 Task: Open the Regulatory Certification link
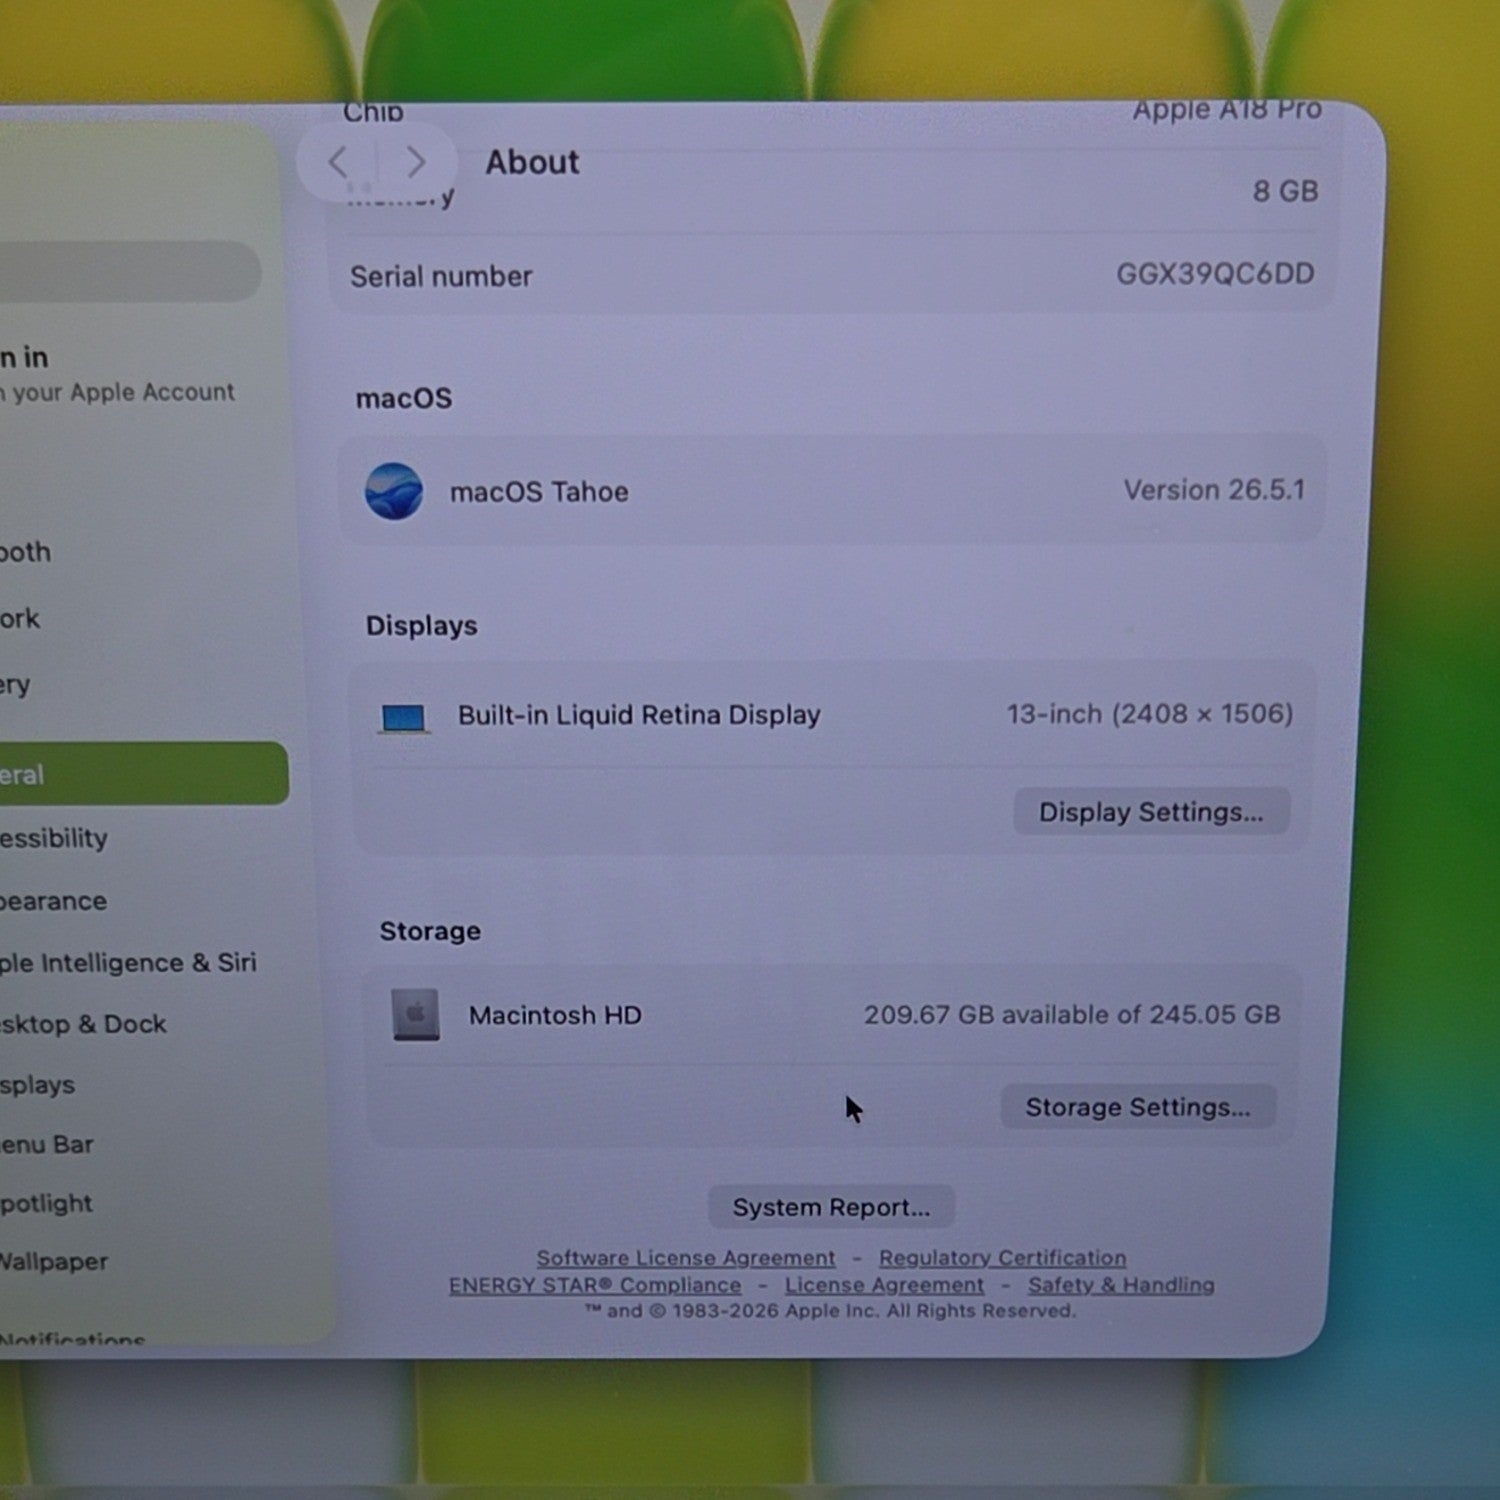(x=1003, y=1258)
